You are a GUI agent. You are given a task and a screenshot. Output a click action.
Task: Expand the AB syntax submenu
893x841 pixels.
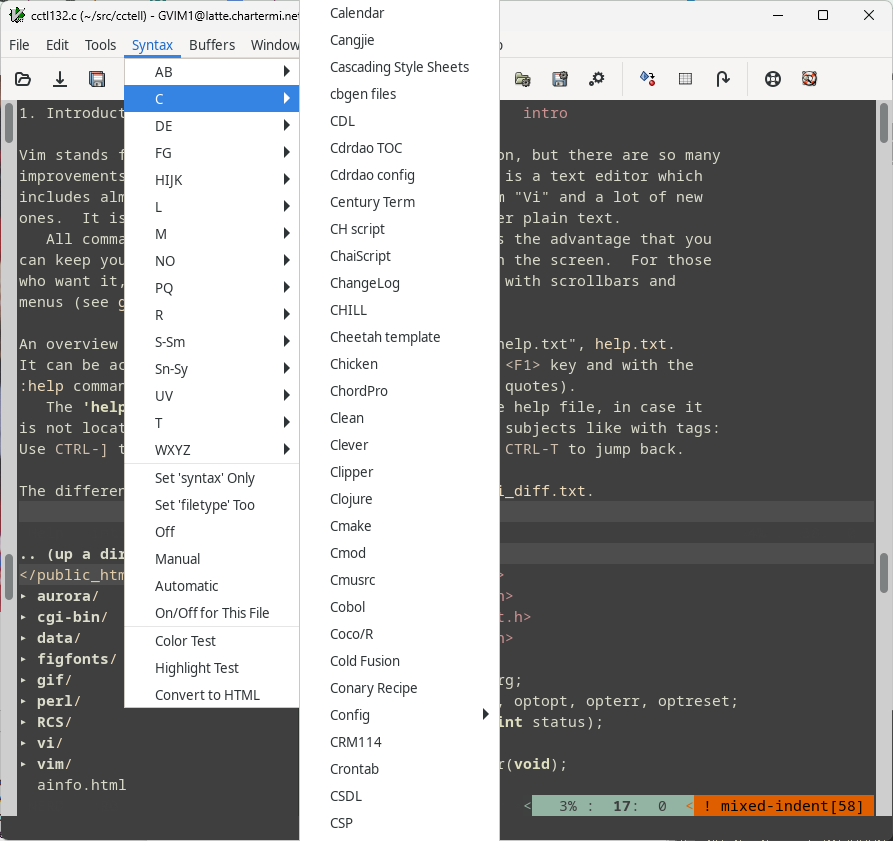pos(211,72)
